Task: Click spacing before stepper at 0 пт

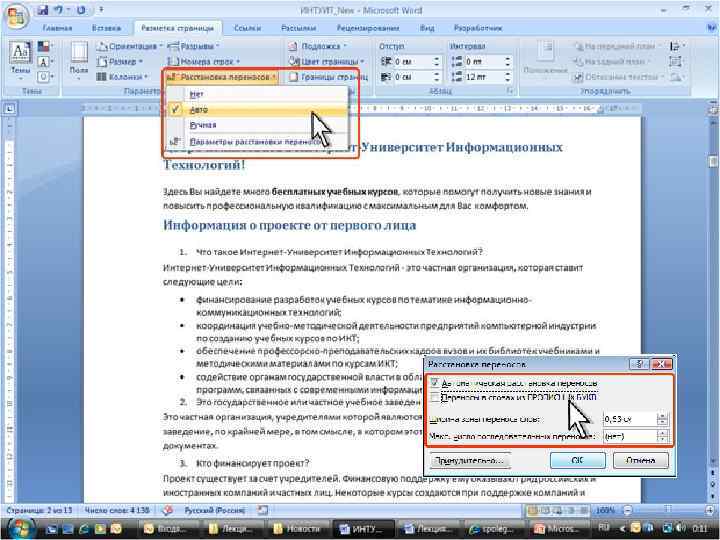Action: (507, 61)
